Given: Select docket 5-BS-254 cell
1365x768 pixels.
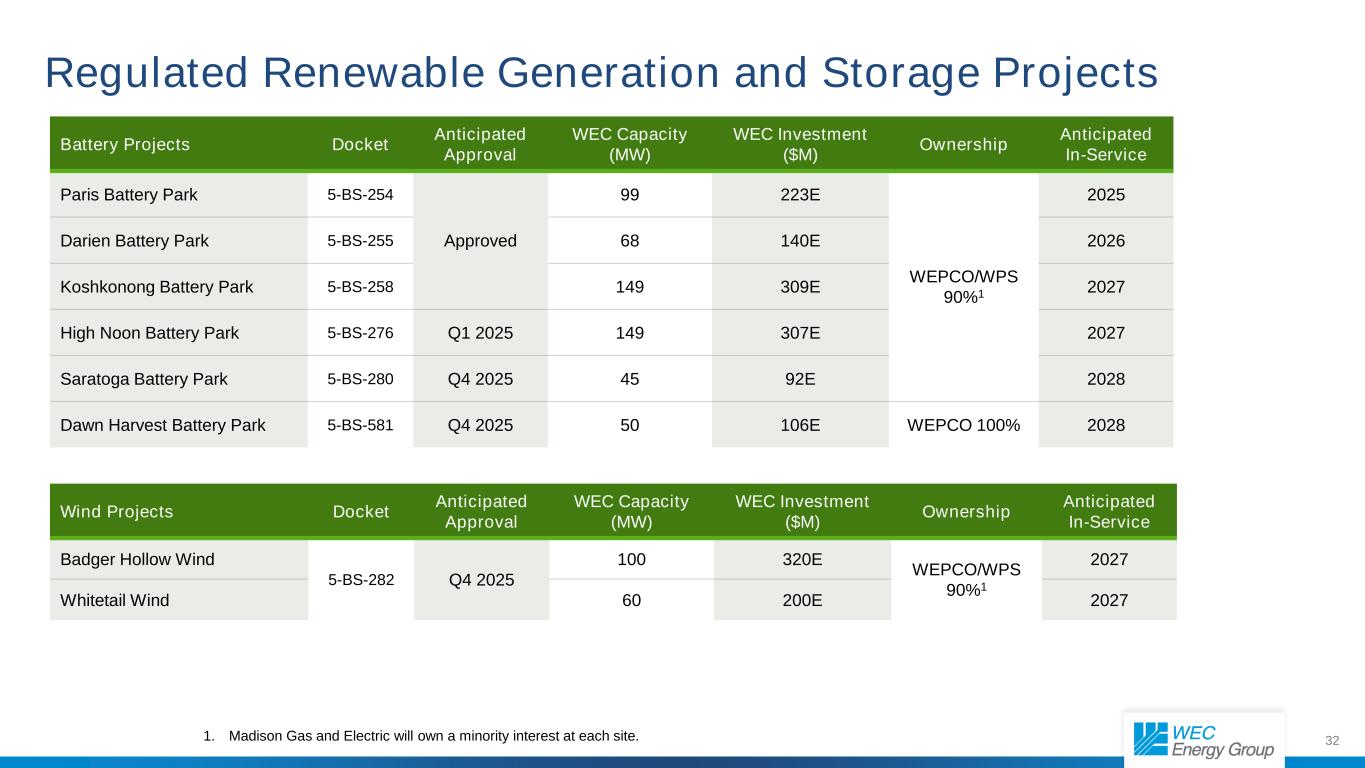Looking at the screenshot, I should (x=361, y=195).
